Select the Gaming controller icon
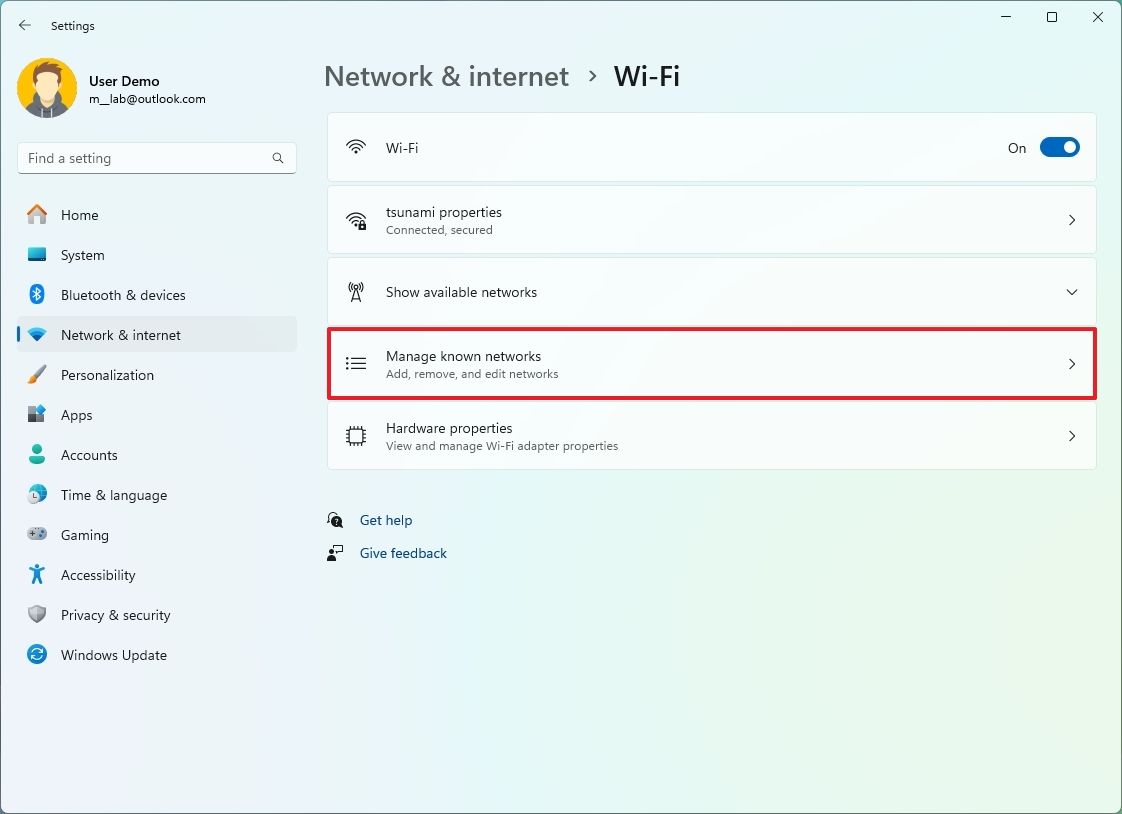The width and height of the screenshot is (1122, 814). tap(36, 535)
